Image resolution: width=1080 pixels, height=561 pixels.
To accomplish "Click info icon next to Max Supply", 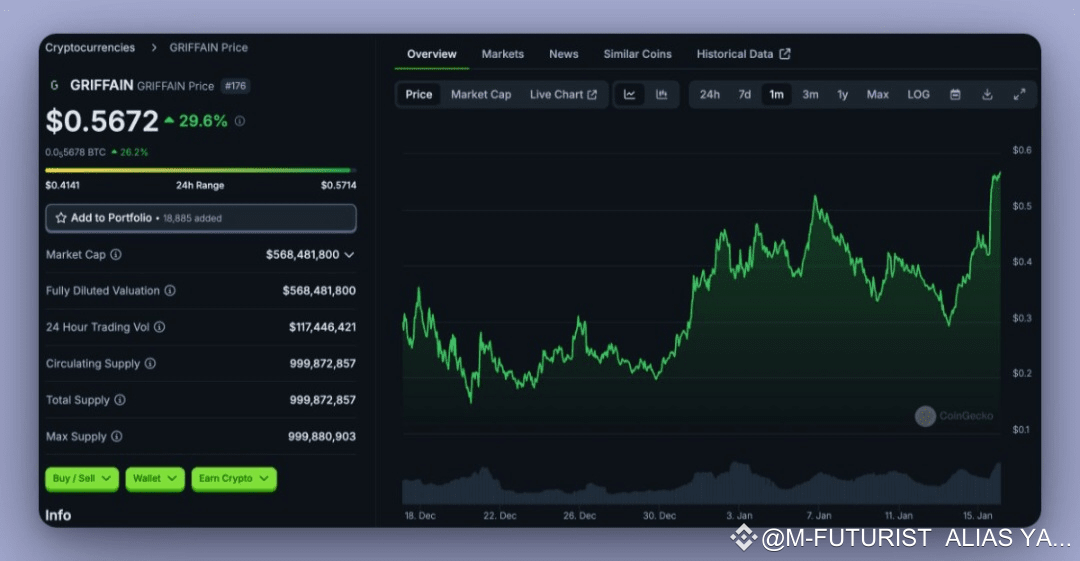I will 116,436.
